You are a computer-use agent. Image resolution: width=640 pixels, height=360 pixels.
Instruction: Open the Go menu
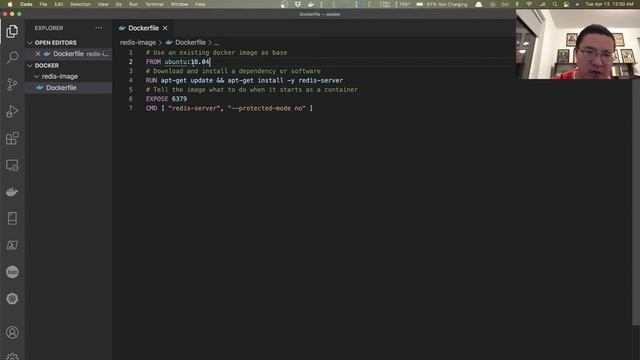(119, 4)
